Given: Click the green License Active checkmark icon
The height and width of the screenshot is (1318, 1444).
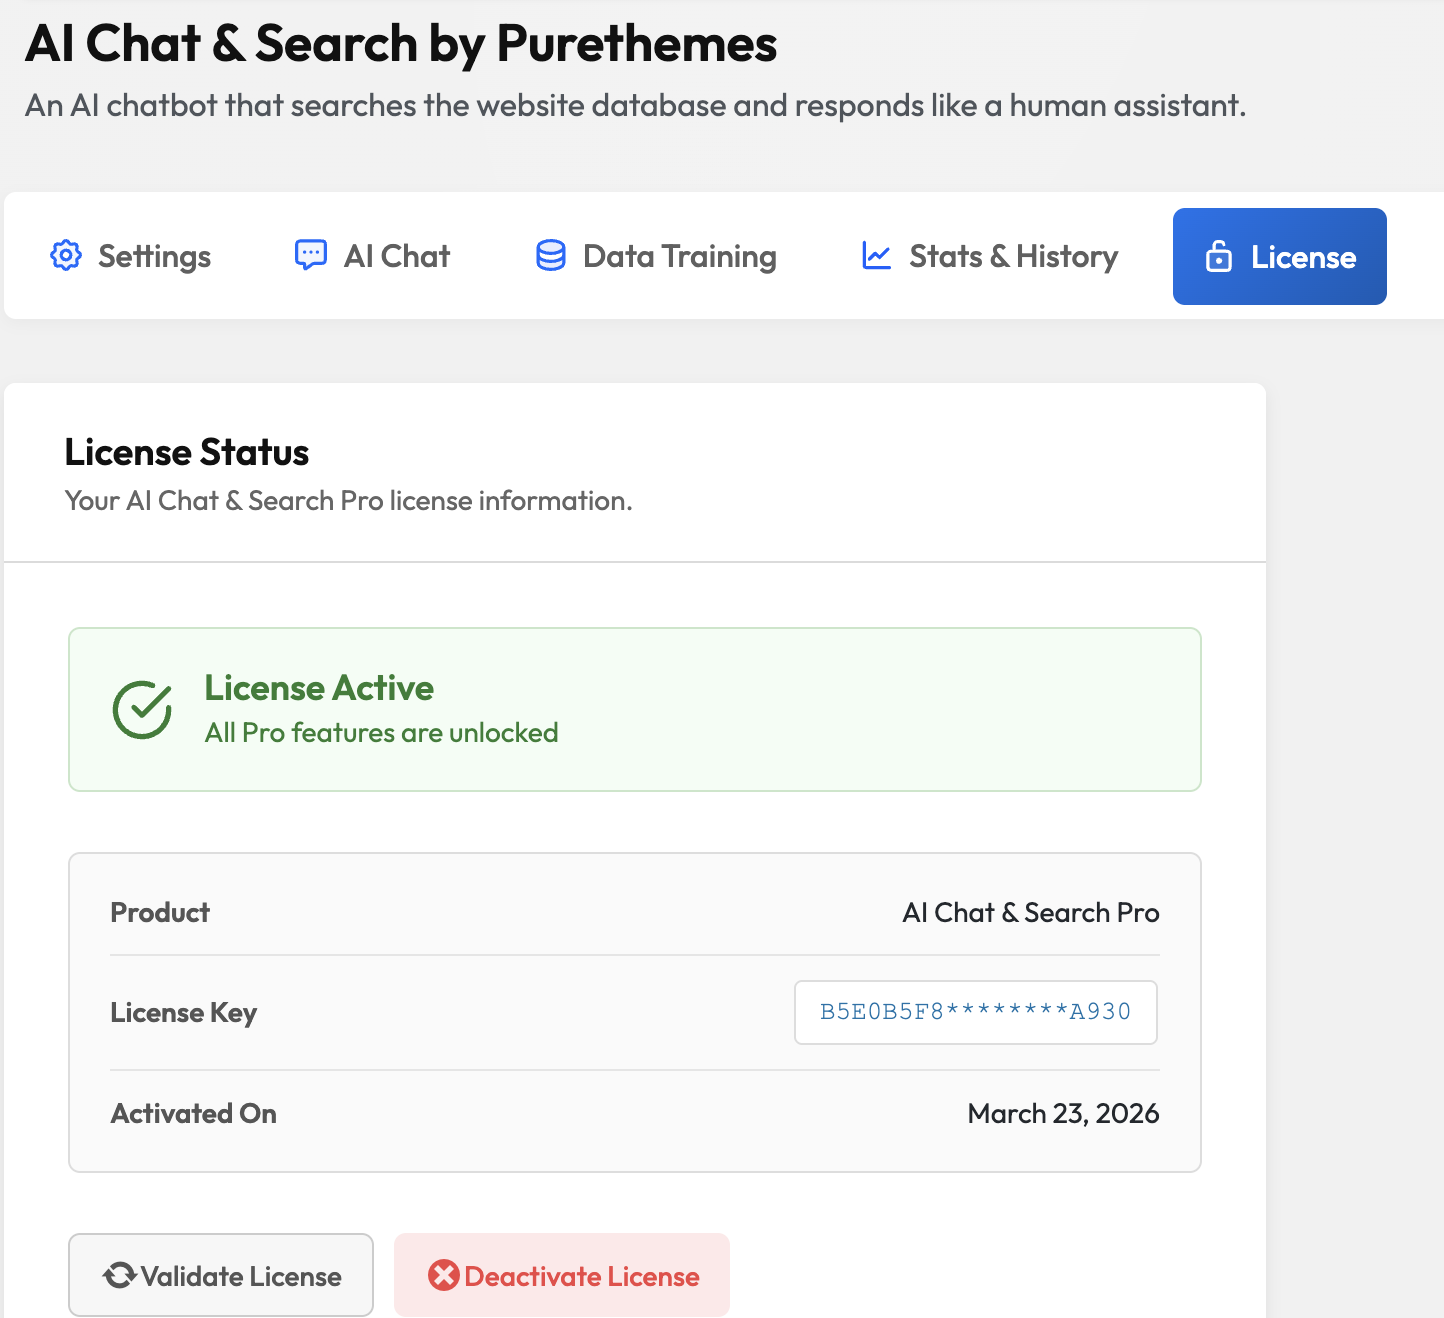Looking at the screenshot, I should pyautogui.click(x=143, y=709).
